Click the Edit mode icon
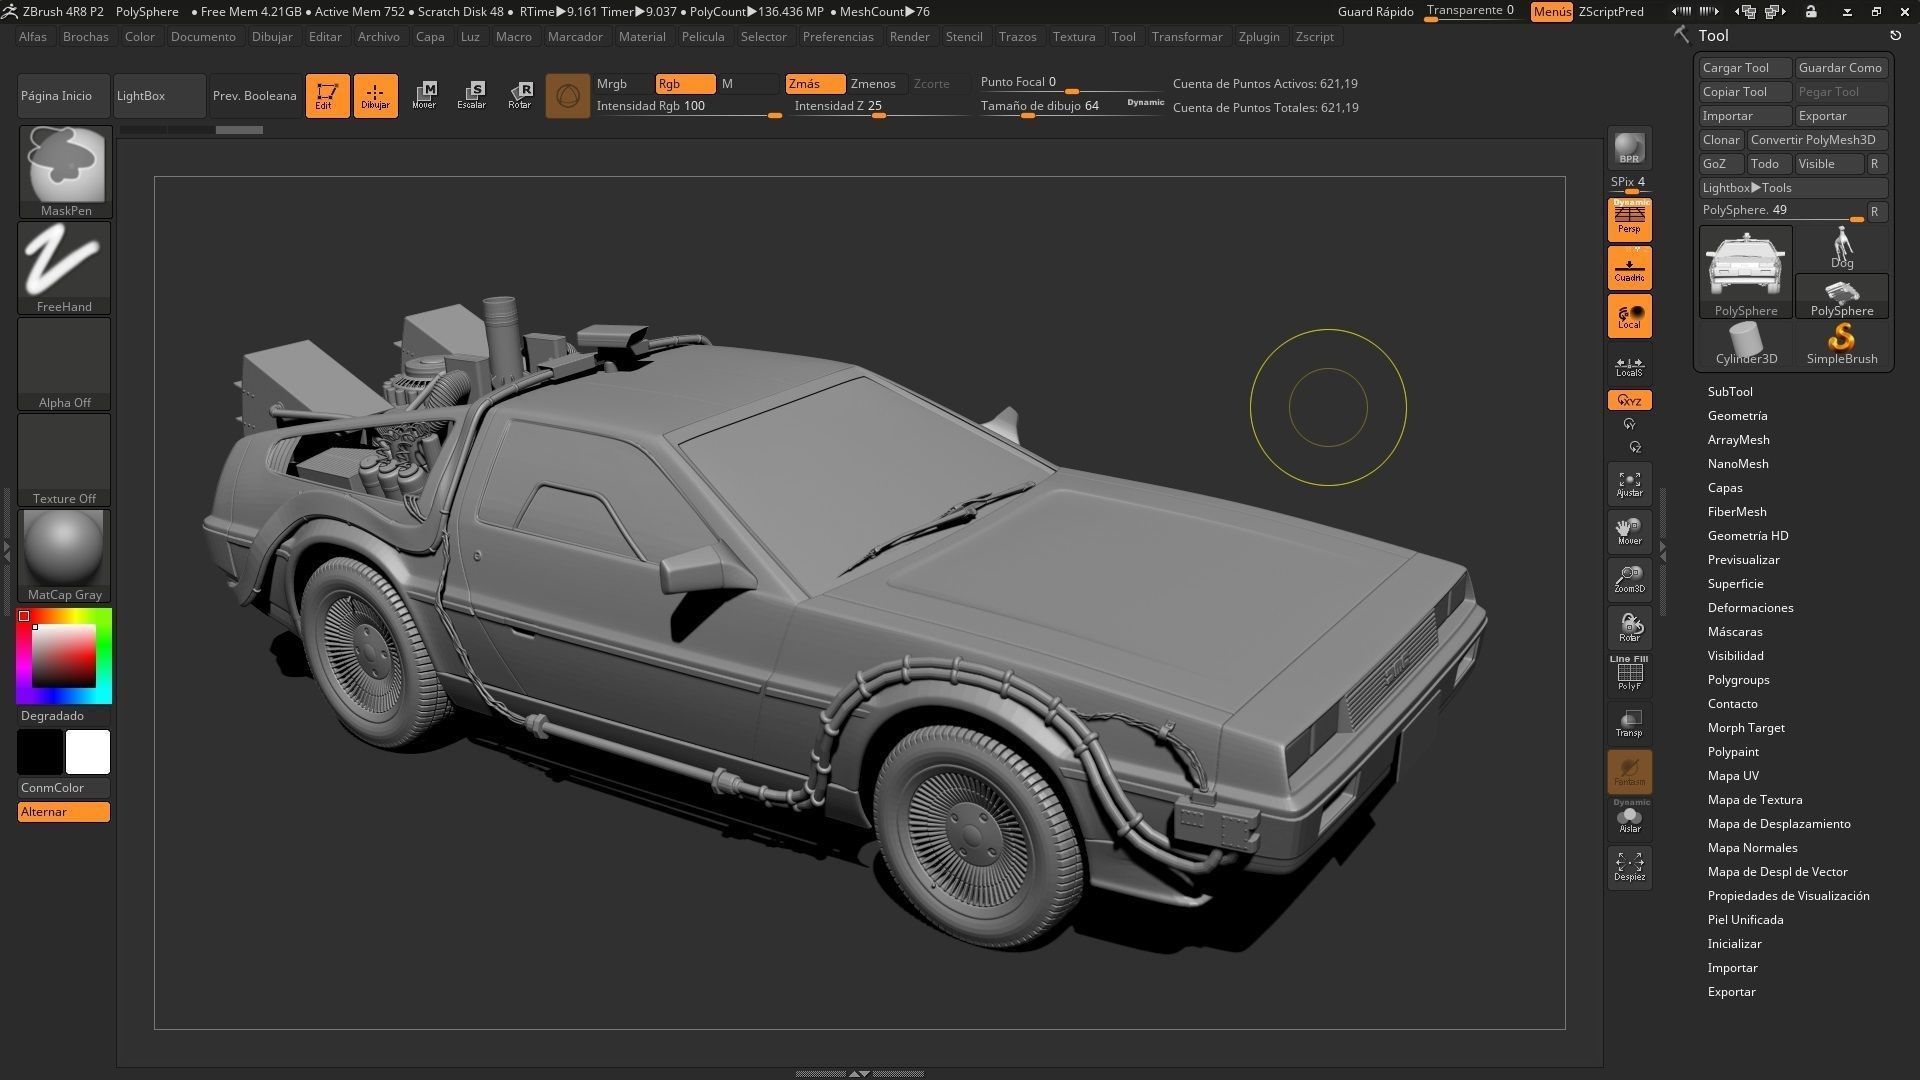 tap(327, 96)
